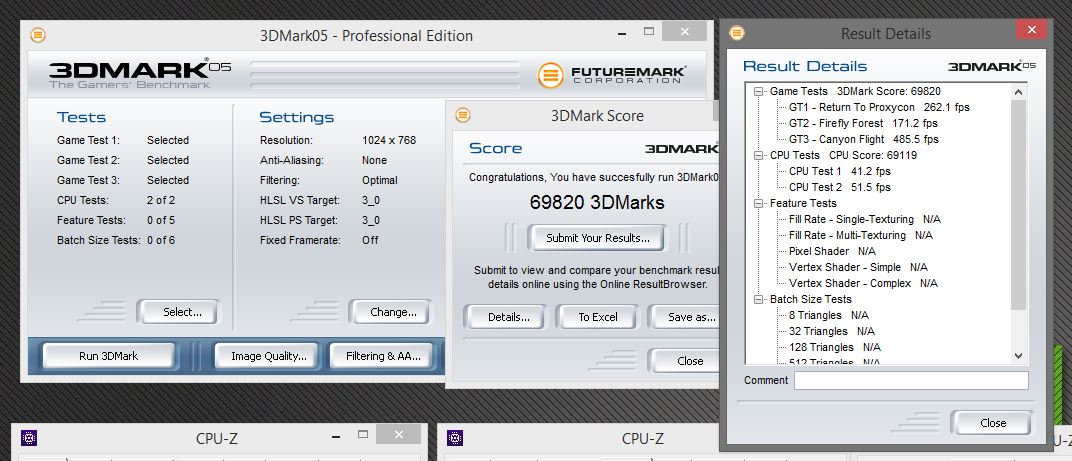1072x461 pixels.
Task: Open score Details
Action: 505,317
